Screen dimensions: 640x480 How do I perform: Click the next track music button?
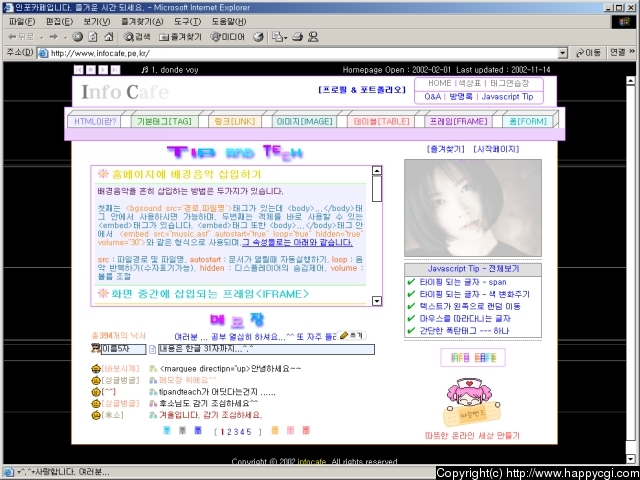116,70
